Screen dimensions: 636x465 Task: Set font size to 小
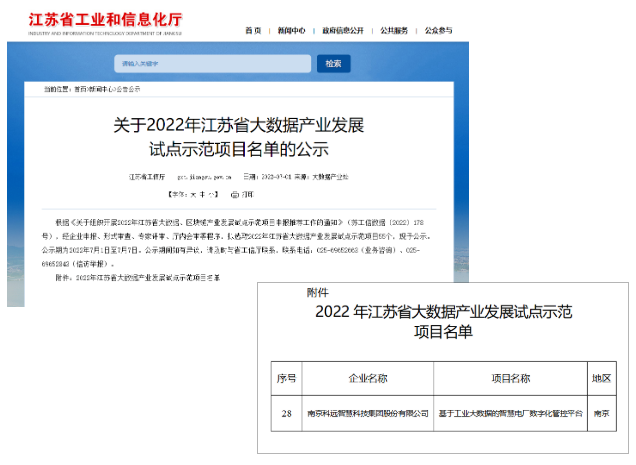point(209,194)
